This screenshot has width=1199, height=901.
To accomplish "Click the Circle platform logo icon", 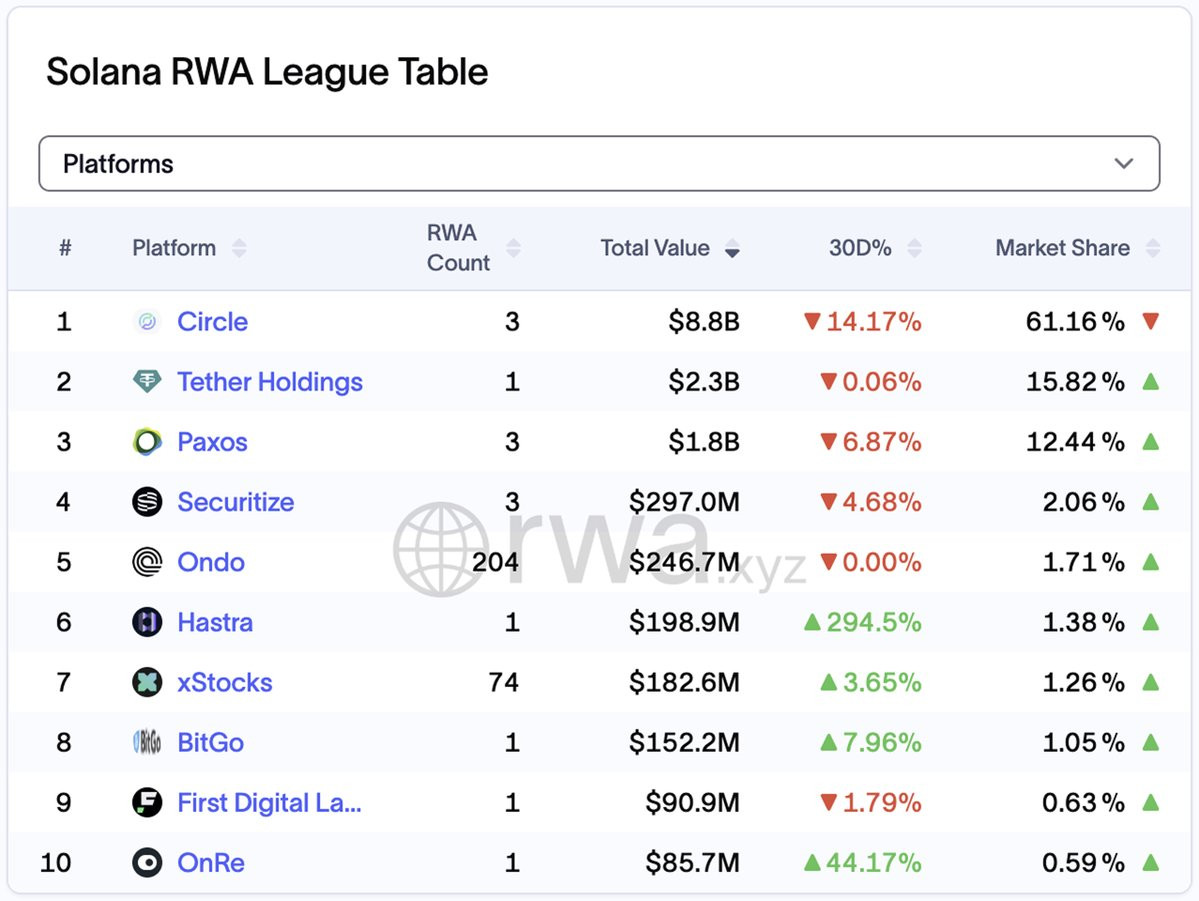I will [x=147, y=322].
